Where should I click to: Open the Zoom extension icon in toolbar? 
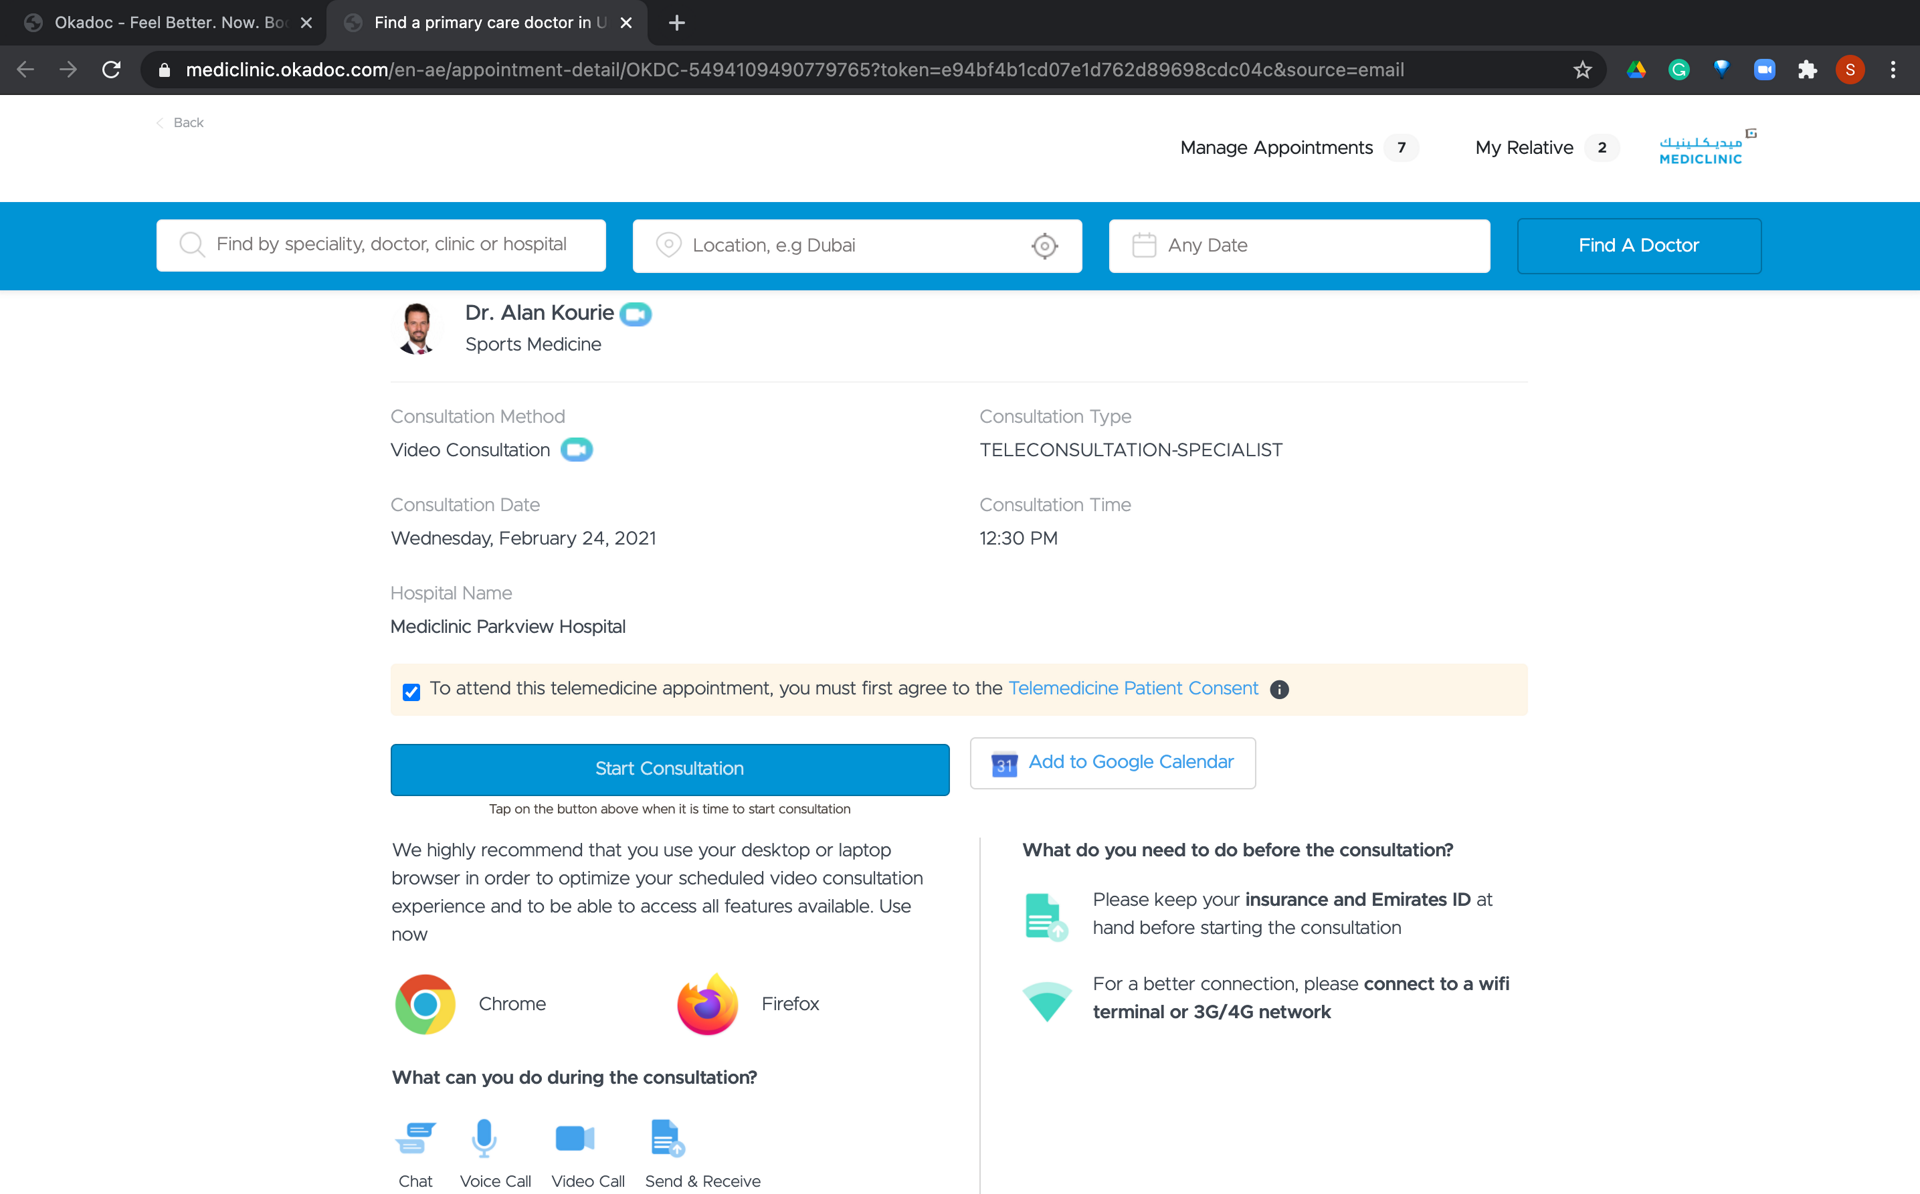click(x=1764, y=70)
